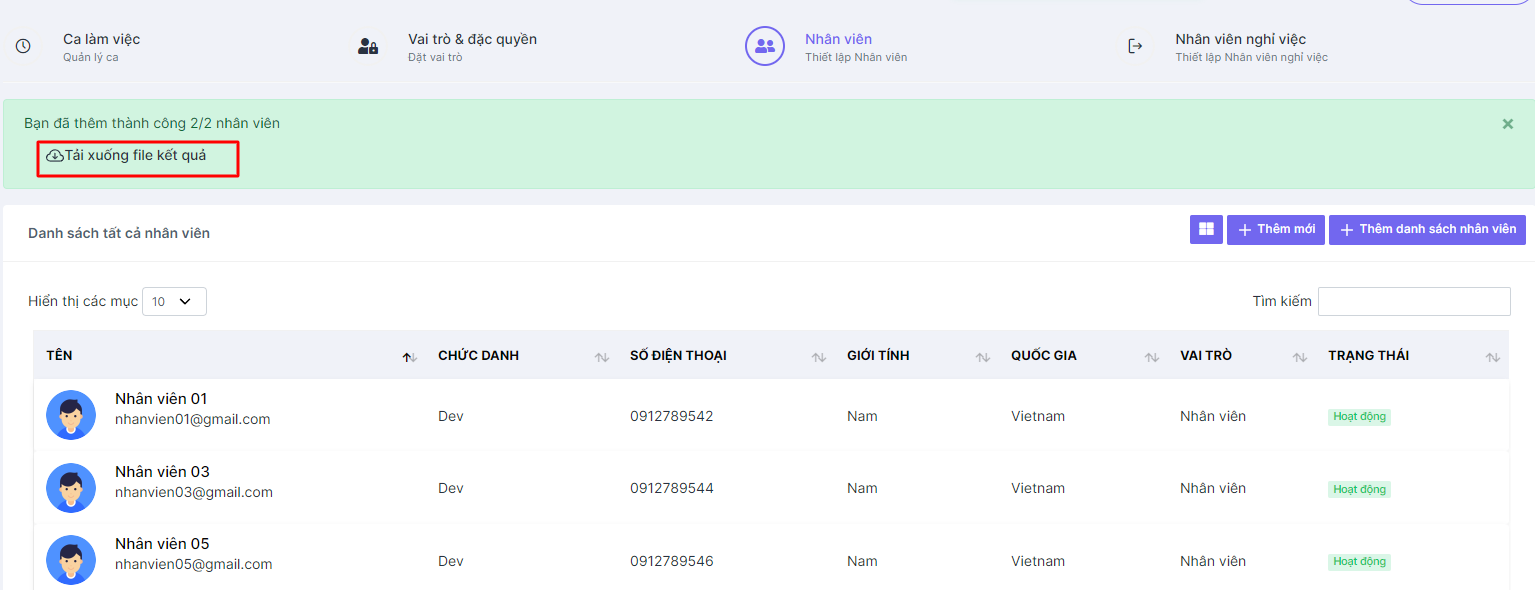Click the circled Nhân viên people icon
Image resolution: width=1535 pixels, height=590 pixels.
pyautogui.click(x=764, y=46)
